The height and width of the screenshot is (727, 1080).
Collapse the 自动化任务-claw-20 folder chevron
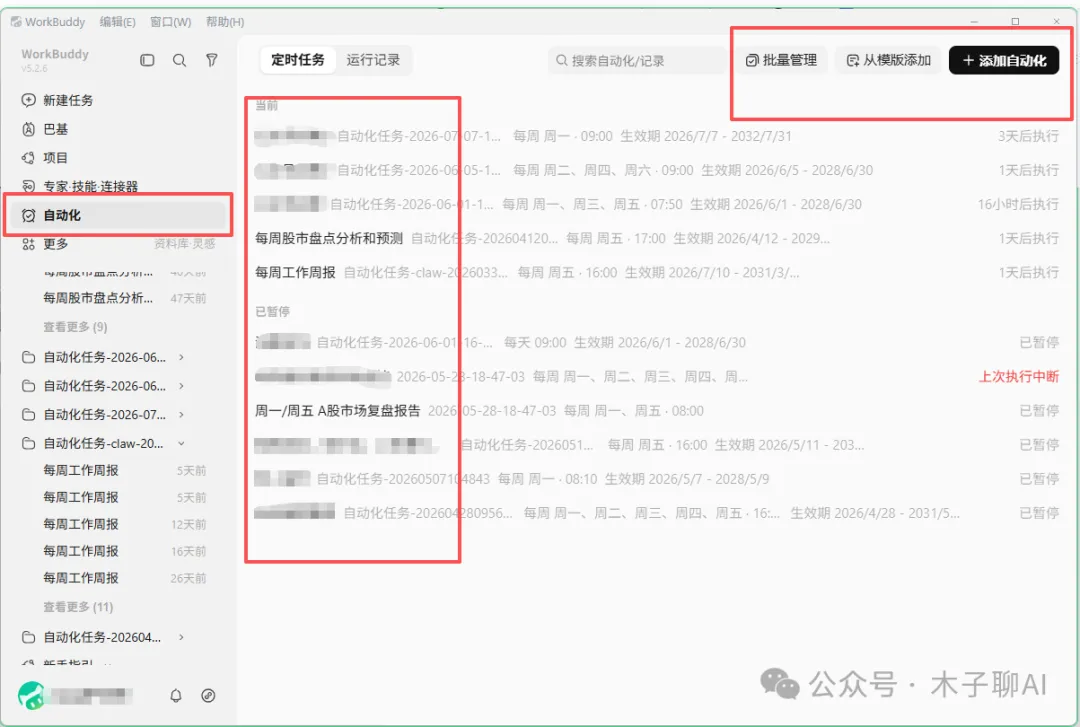181,443
